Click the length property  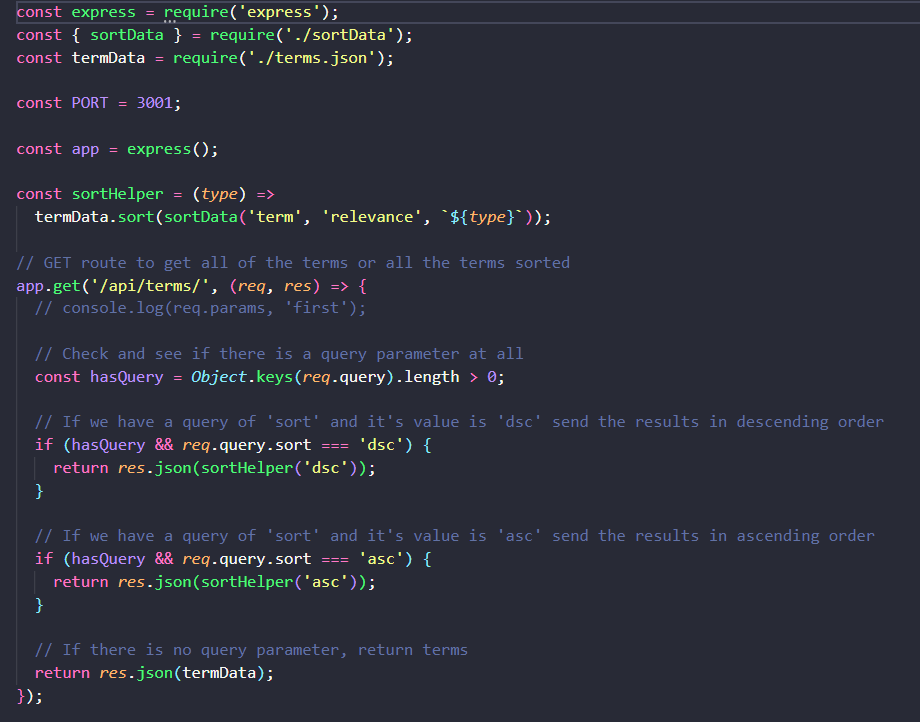[x=431, y=377]
